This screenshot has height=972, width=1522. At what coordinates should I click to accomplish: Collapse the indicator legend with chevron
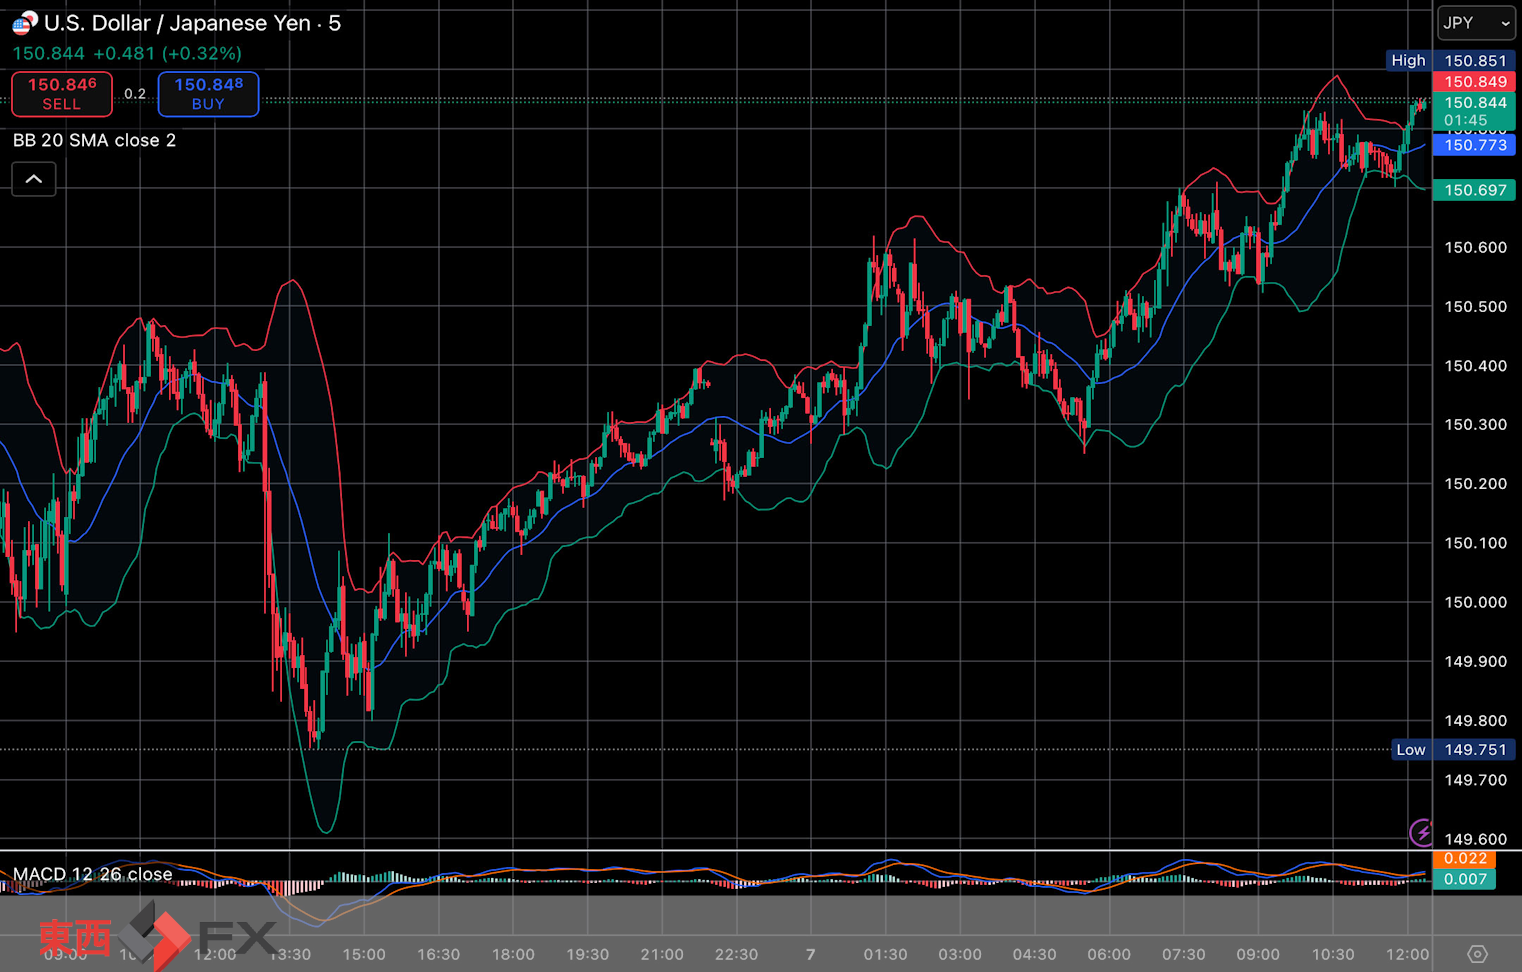pos(34,179)
